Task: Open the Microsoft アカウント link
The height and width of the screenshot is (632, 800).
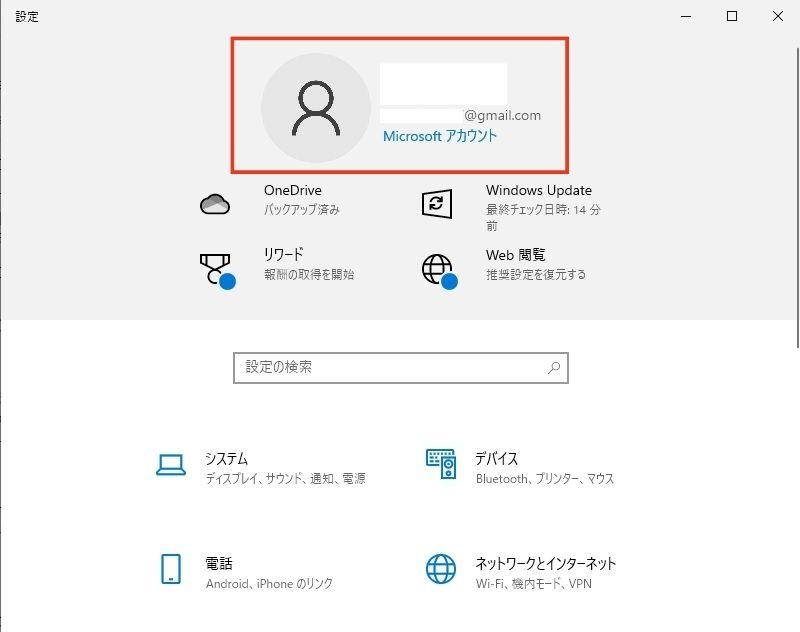Action: pyautogui.click(x=440, y=137)
